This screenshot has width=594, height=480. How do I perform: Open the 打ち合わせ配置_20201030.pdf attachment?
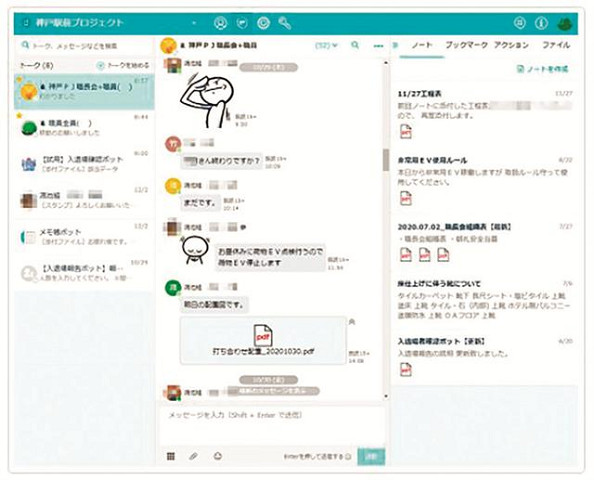(x=263, y=341)
